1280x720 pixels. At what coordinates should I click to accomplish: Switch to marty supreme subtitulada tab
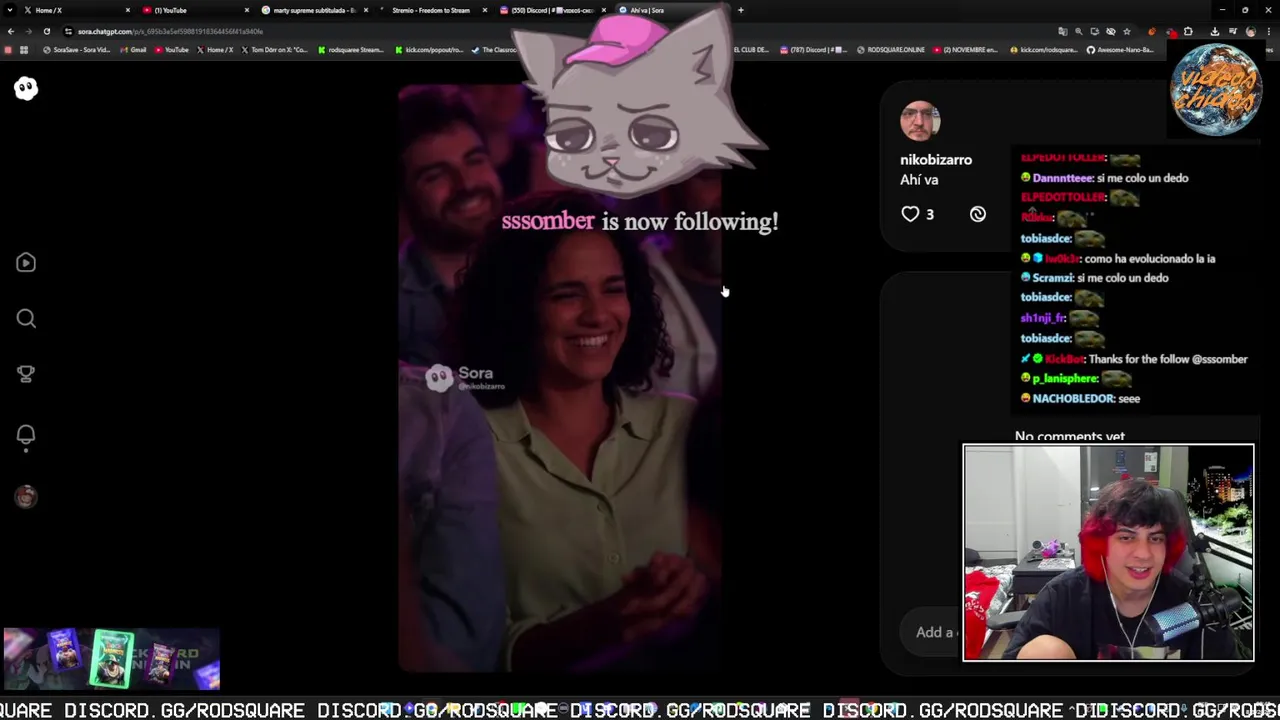(x=315, y=10)
